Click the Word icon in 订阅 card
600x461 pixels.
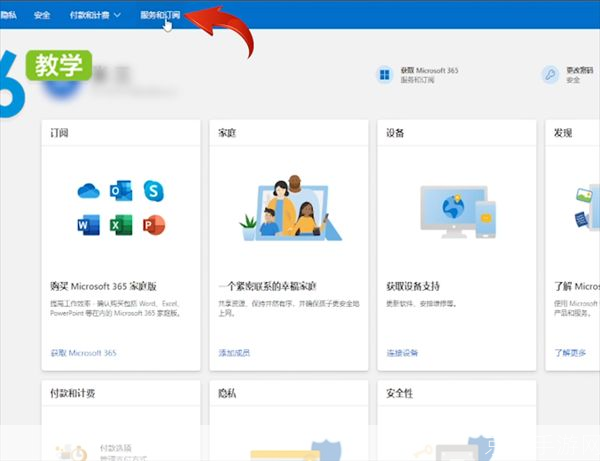point(88,225)
